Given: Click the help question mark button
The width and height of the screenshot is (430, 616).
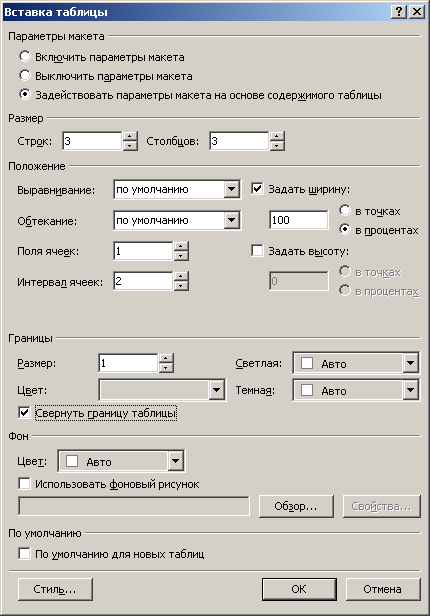Looking at the screenshot, I should pos(399,12).
